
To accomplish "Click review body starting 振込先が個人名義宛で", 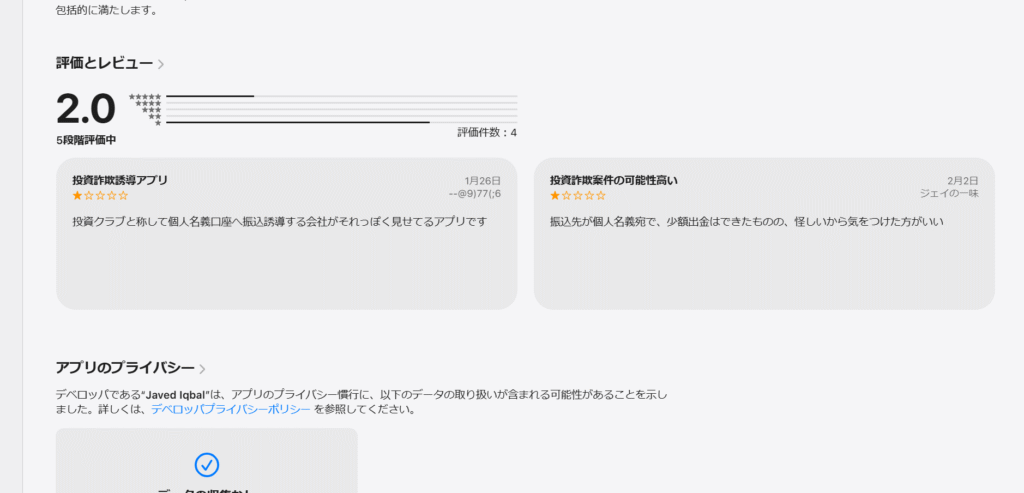I will tap(747, 222).
